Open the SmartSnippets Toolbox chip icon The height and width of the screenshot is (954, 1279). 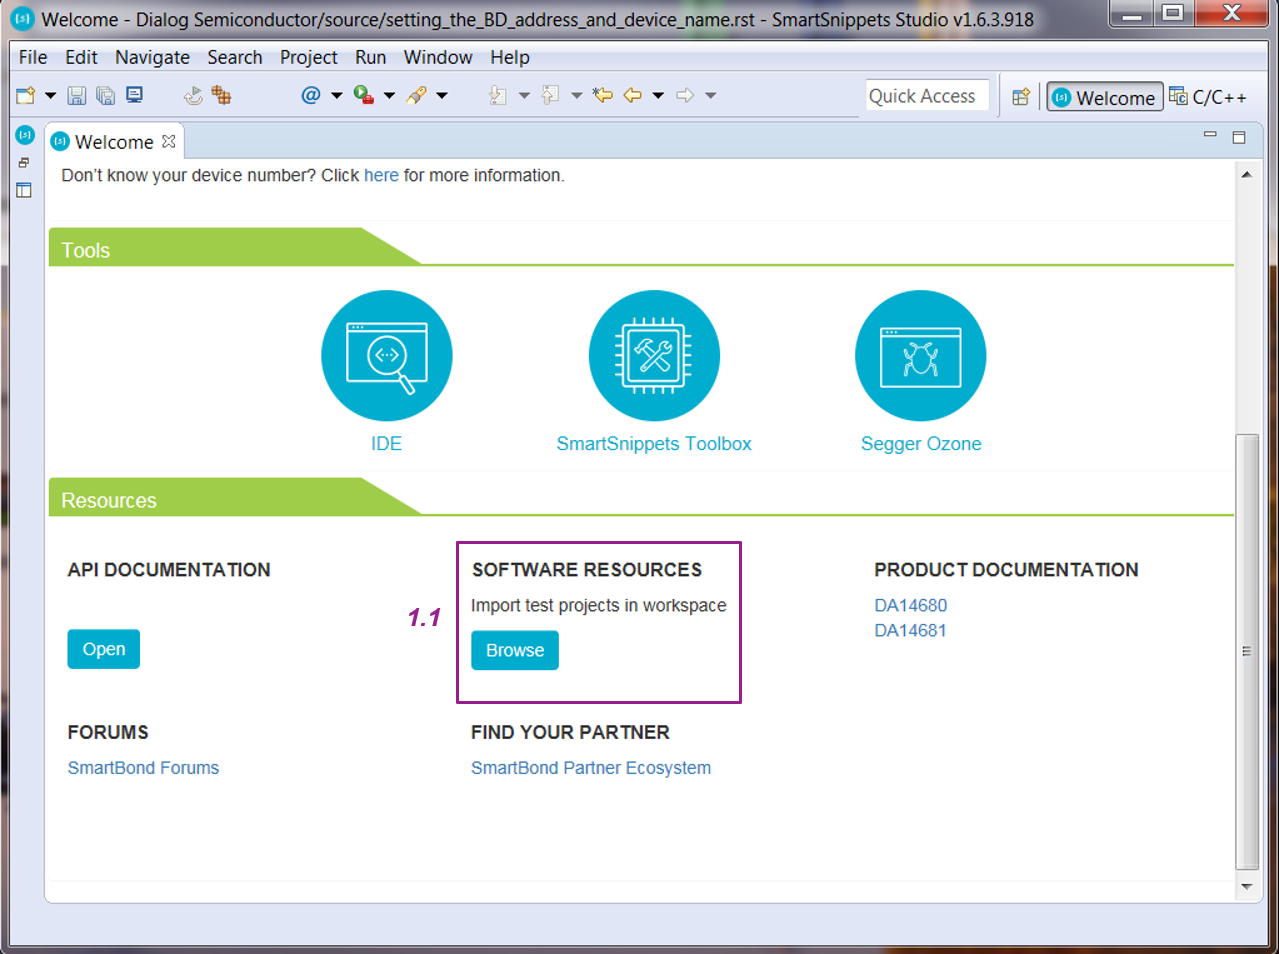point(654,355)
